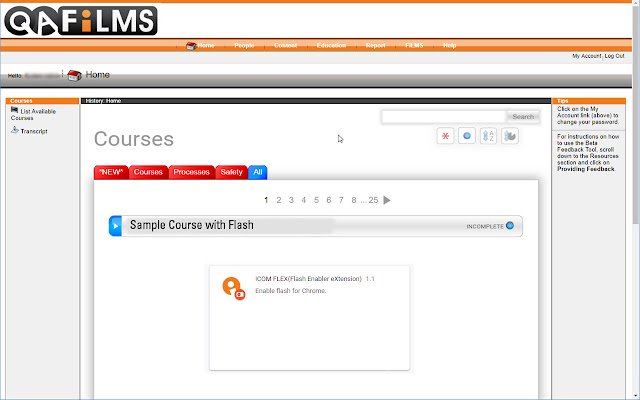Switch to the Processes tab
The width and height of the screenshot is (640, 400).
click(x=191, y=172)
